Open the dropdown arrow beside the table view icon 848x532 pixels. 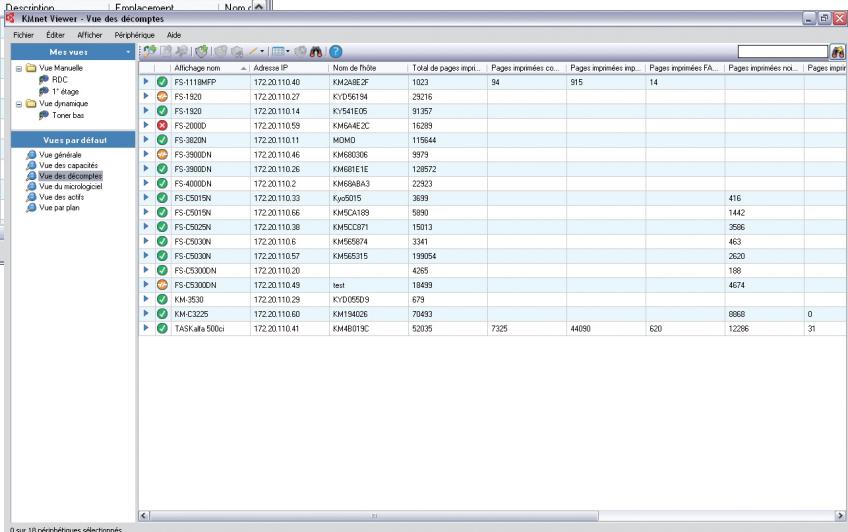click(288, 51)
